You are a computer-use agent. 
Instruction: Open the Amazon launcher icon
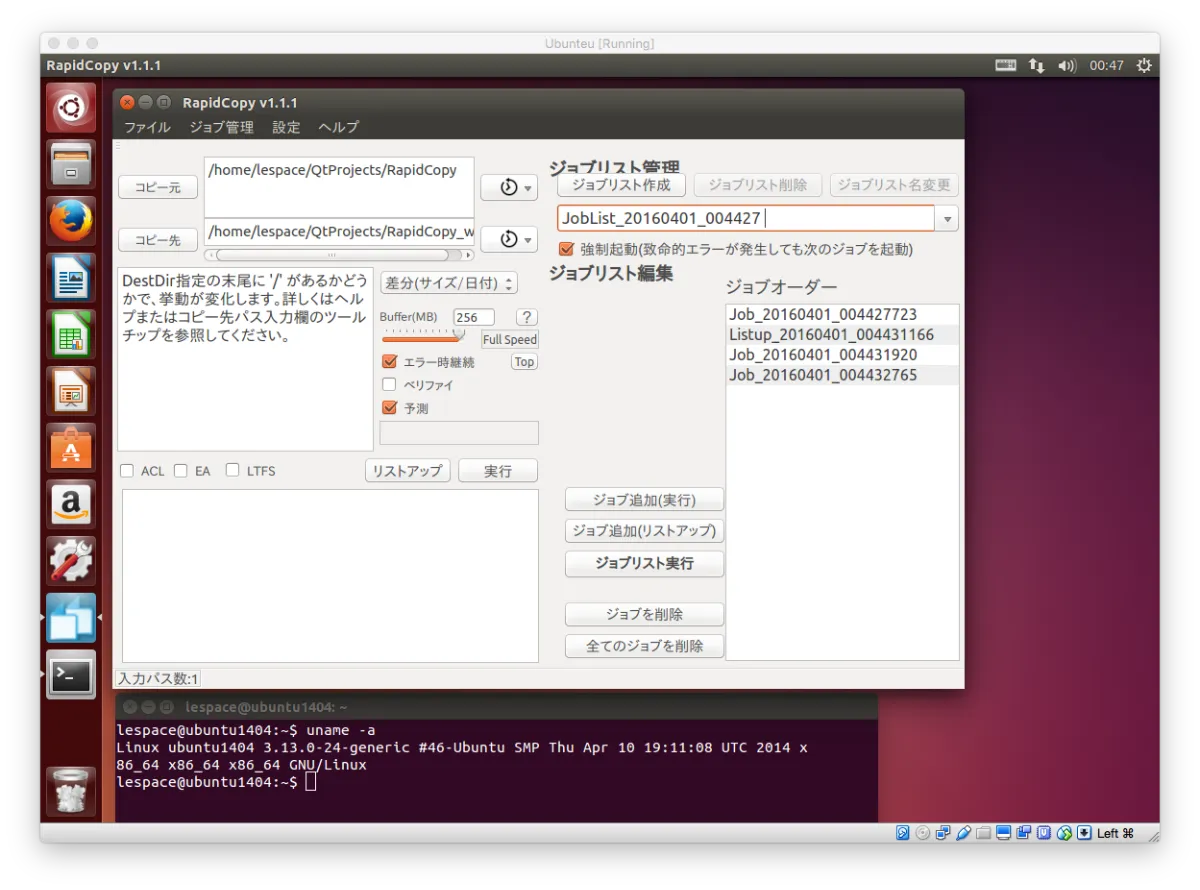70,505
